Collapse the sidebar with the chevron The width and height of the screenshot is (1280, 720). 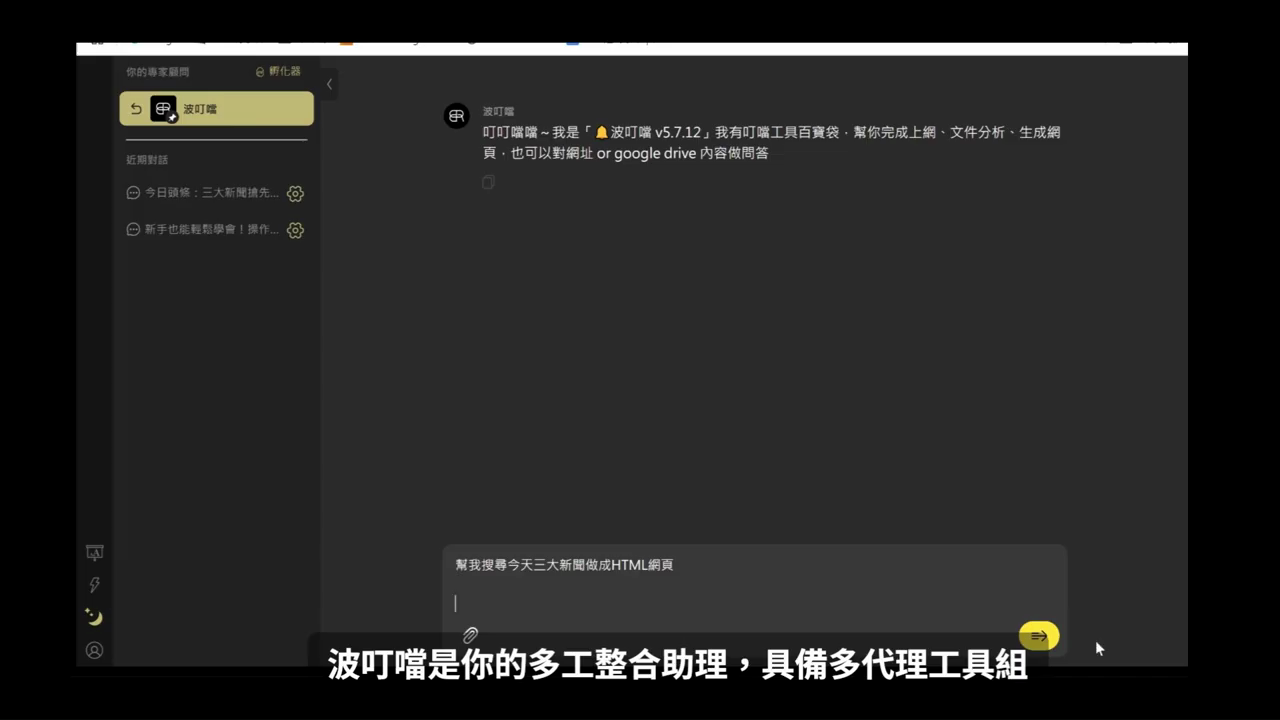pyautogui.click(x=329, y=84)
